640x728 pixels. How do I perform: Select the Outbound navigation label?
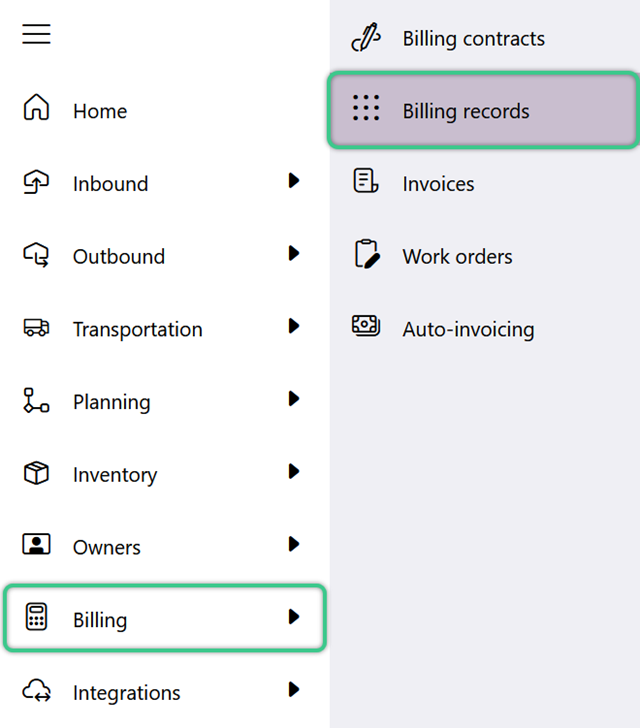click(119, 257)
